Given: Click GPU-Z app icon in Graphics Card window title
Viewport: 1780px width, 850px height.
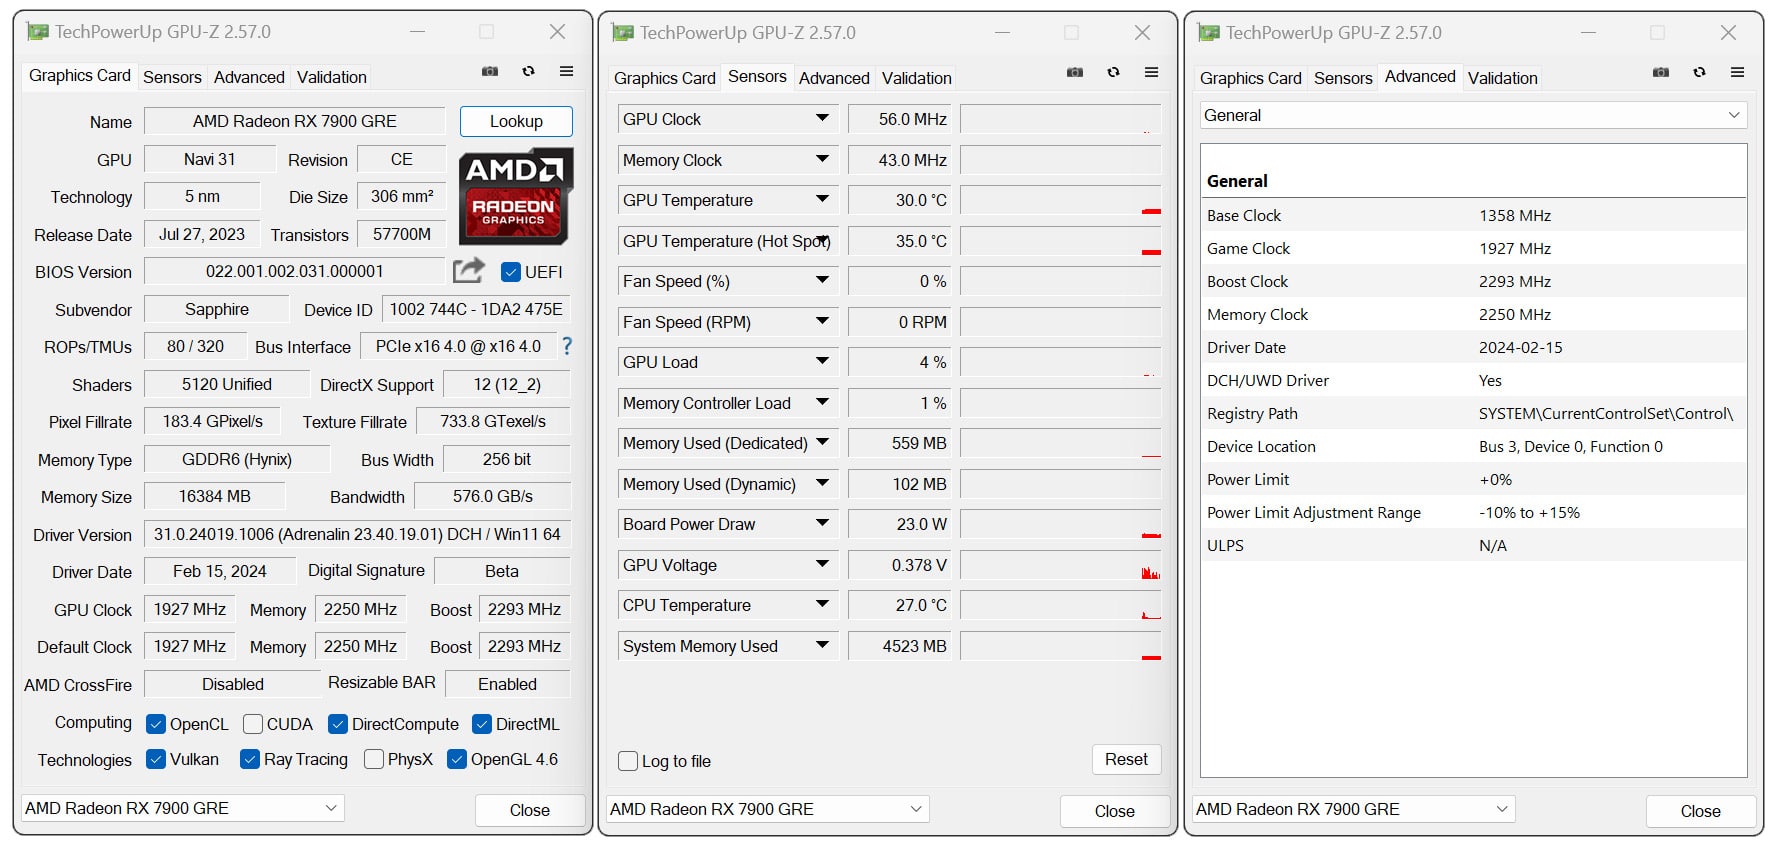Looking at the screenshot, I should point(38,32).
